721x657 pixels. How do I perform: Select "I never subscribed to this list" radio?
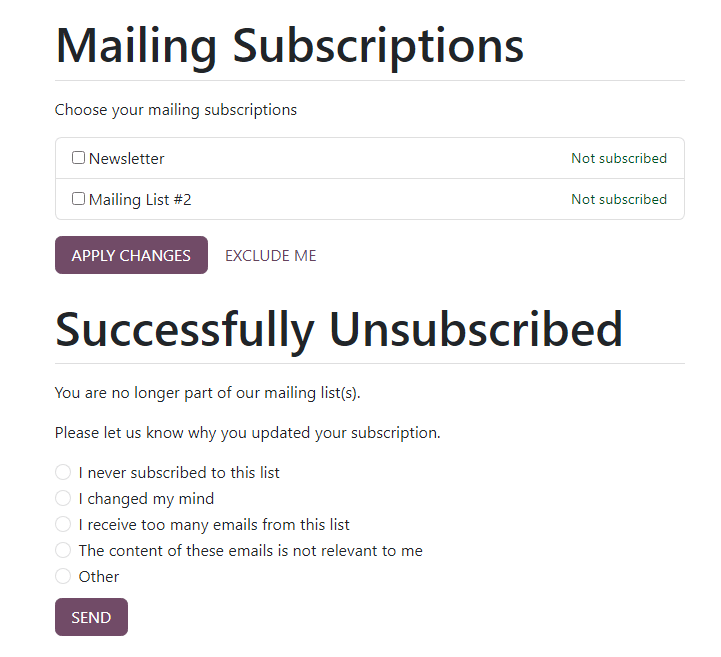tap(63, 472)
